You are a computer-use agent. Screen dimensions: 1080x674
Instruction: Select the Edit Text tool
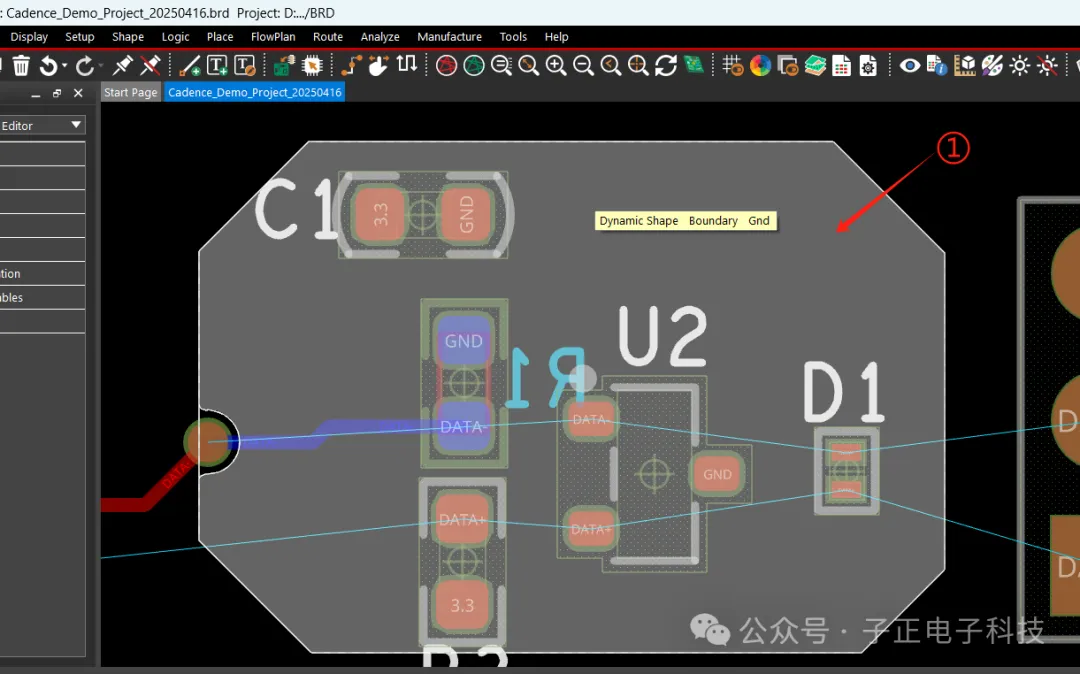tap(245, 65)
